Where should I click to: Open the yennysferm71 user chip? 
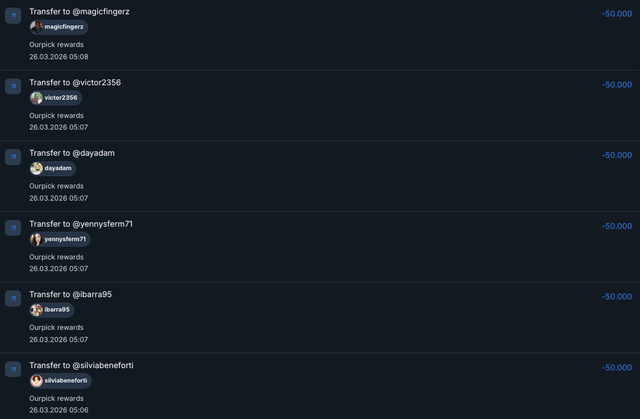(x=60, y=240)
